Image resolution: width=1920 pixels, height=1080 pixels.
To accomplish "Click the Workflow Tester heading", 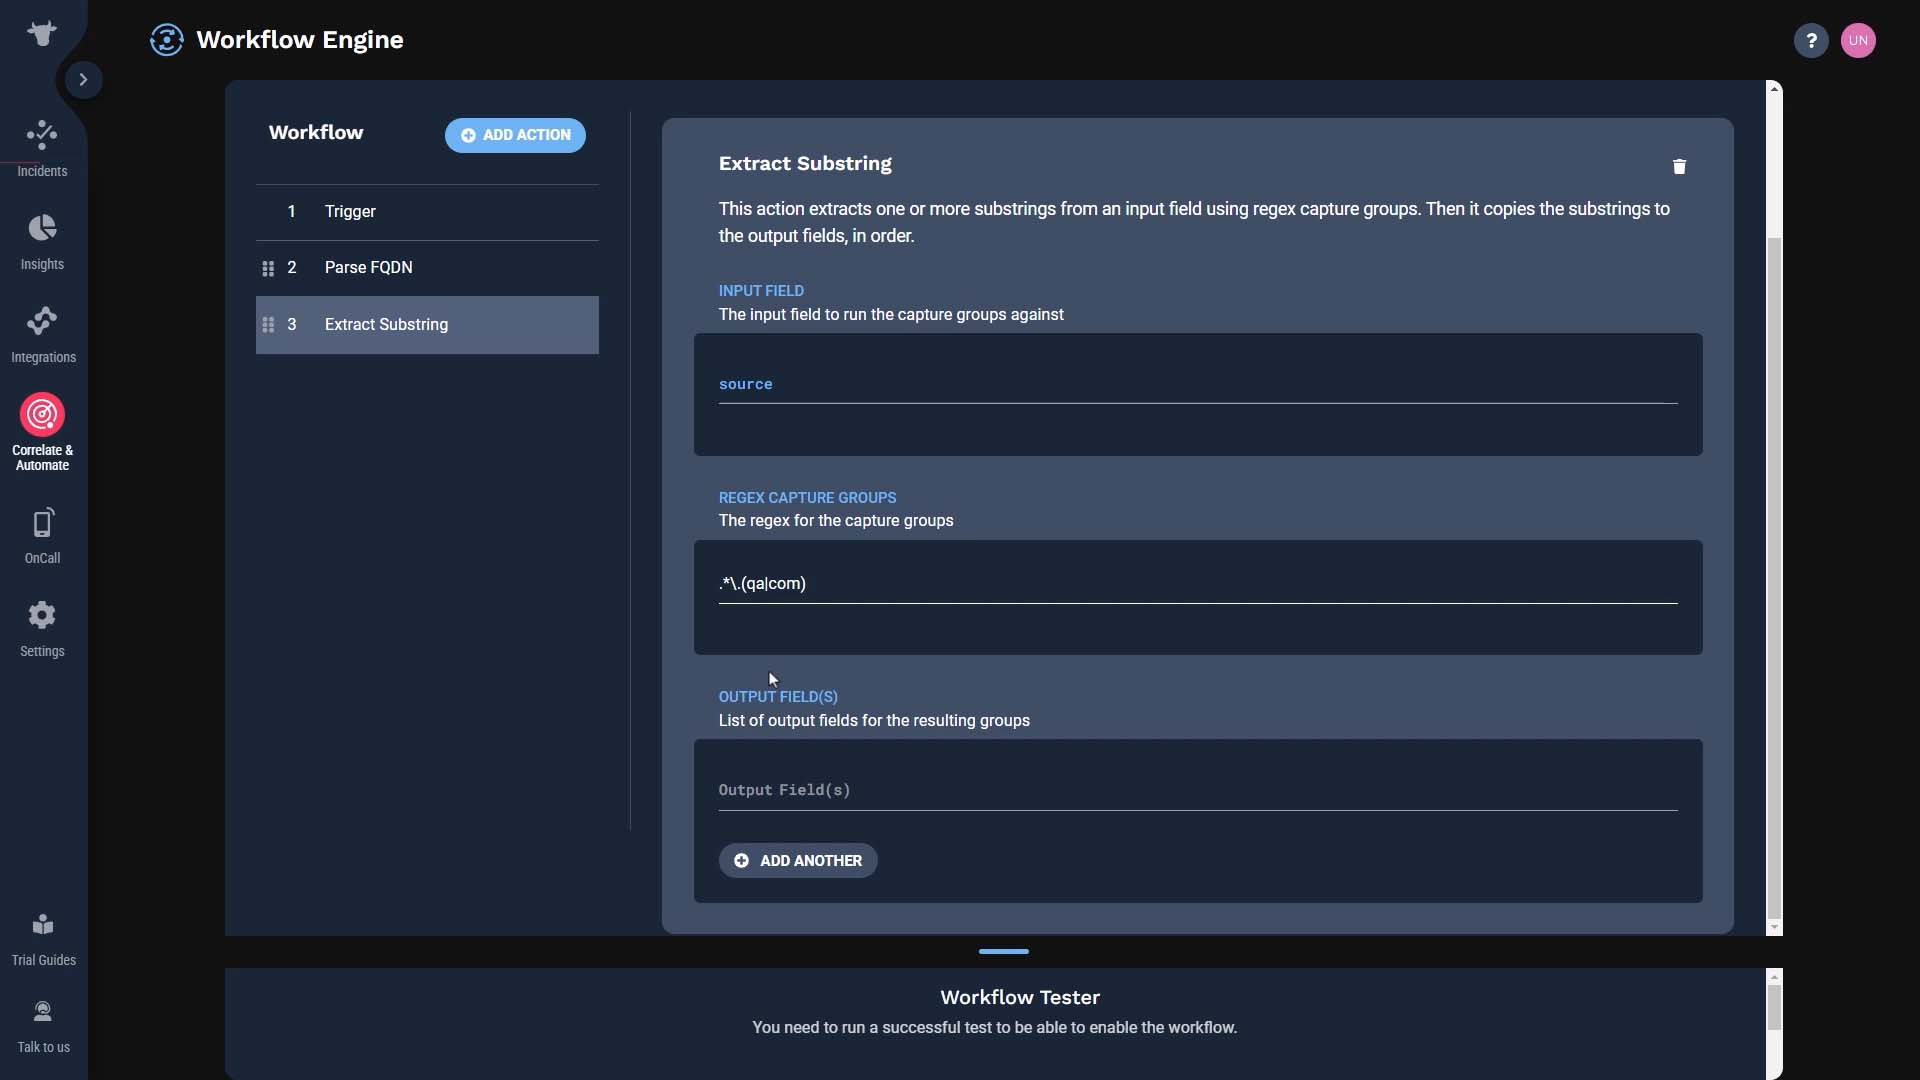I will coord(1020,998).
